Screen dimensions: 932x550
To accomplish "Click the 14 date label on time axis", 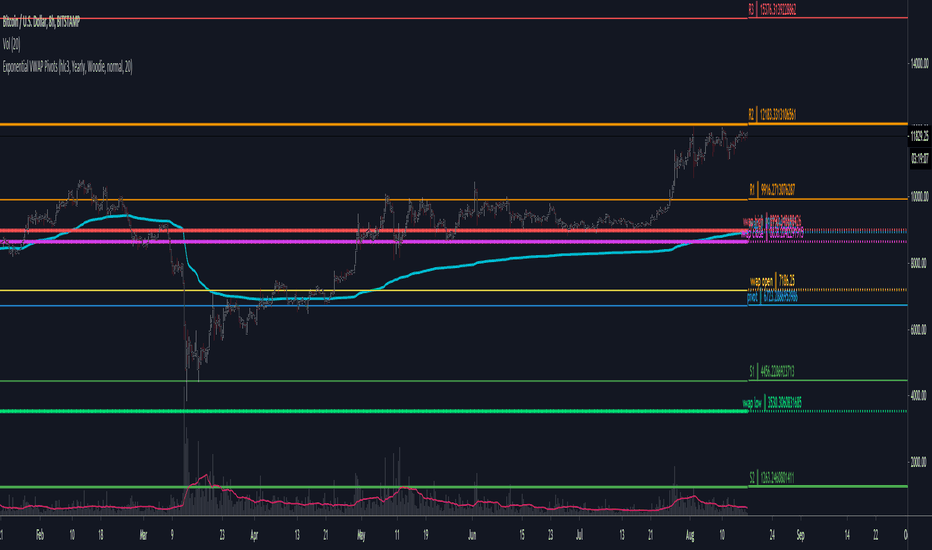I will 847,535.
